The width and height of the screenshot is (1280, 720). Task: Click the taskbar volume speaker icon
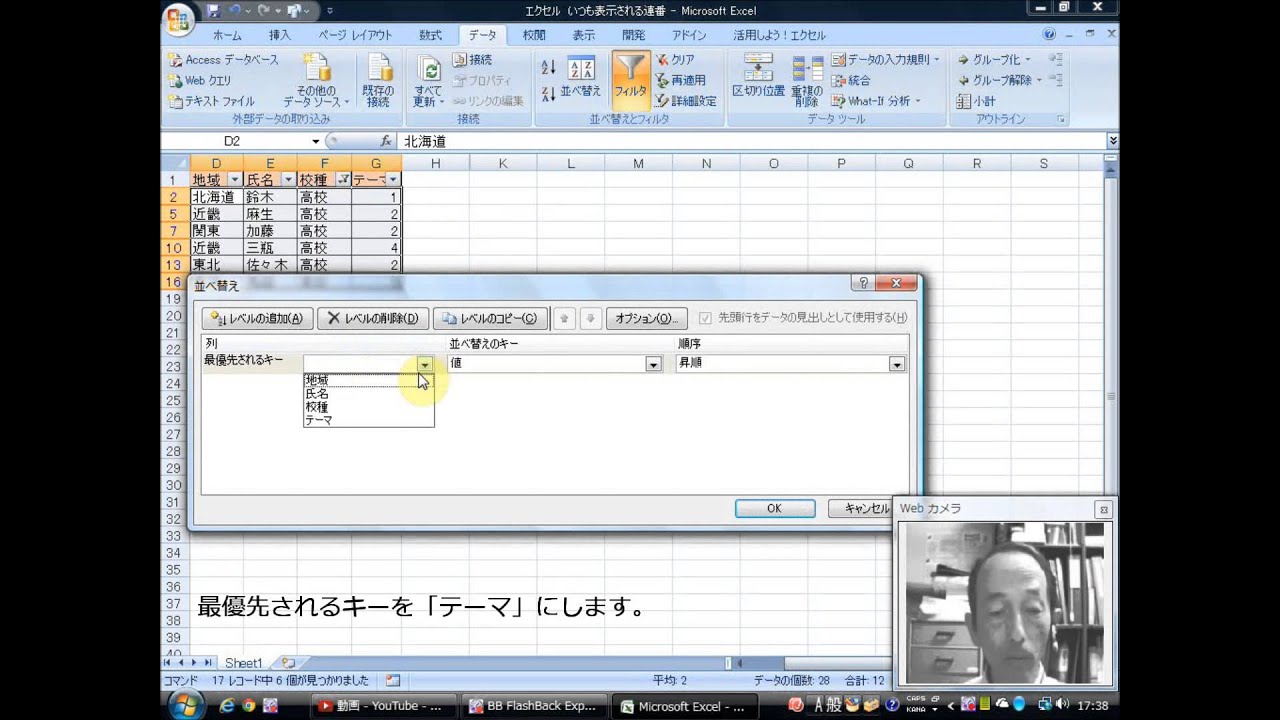click(x=1060, y=704)
